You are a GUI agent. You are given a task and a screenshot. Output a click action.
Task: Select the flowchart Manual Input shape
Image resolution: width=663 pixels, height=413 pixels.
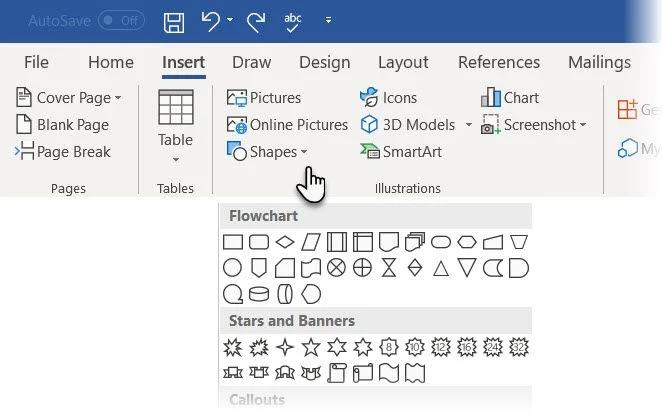tap(493, 242)
